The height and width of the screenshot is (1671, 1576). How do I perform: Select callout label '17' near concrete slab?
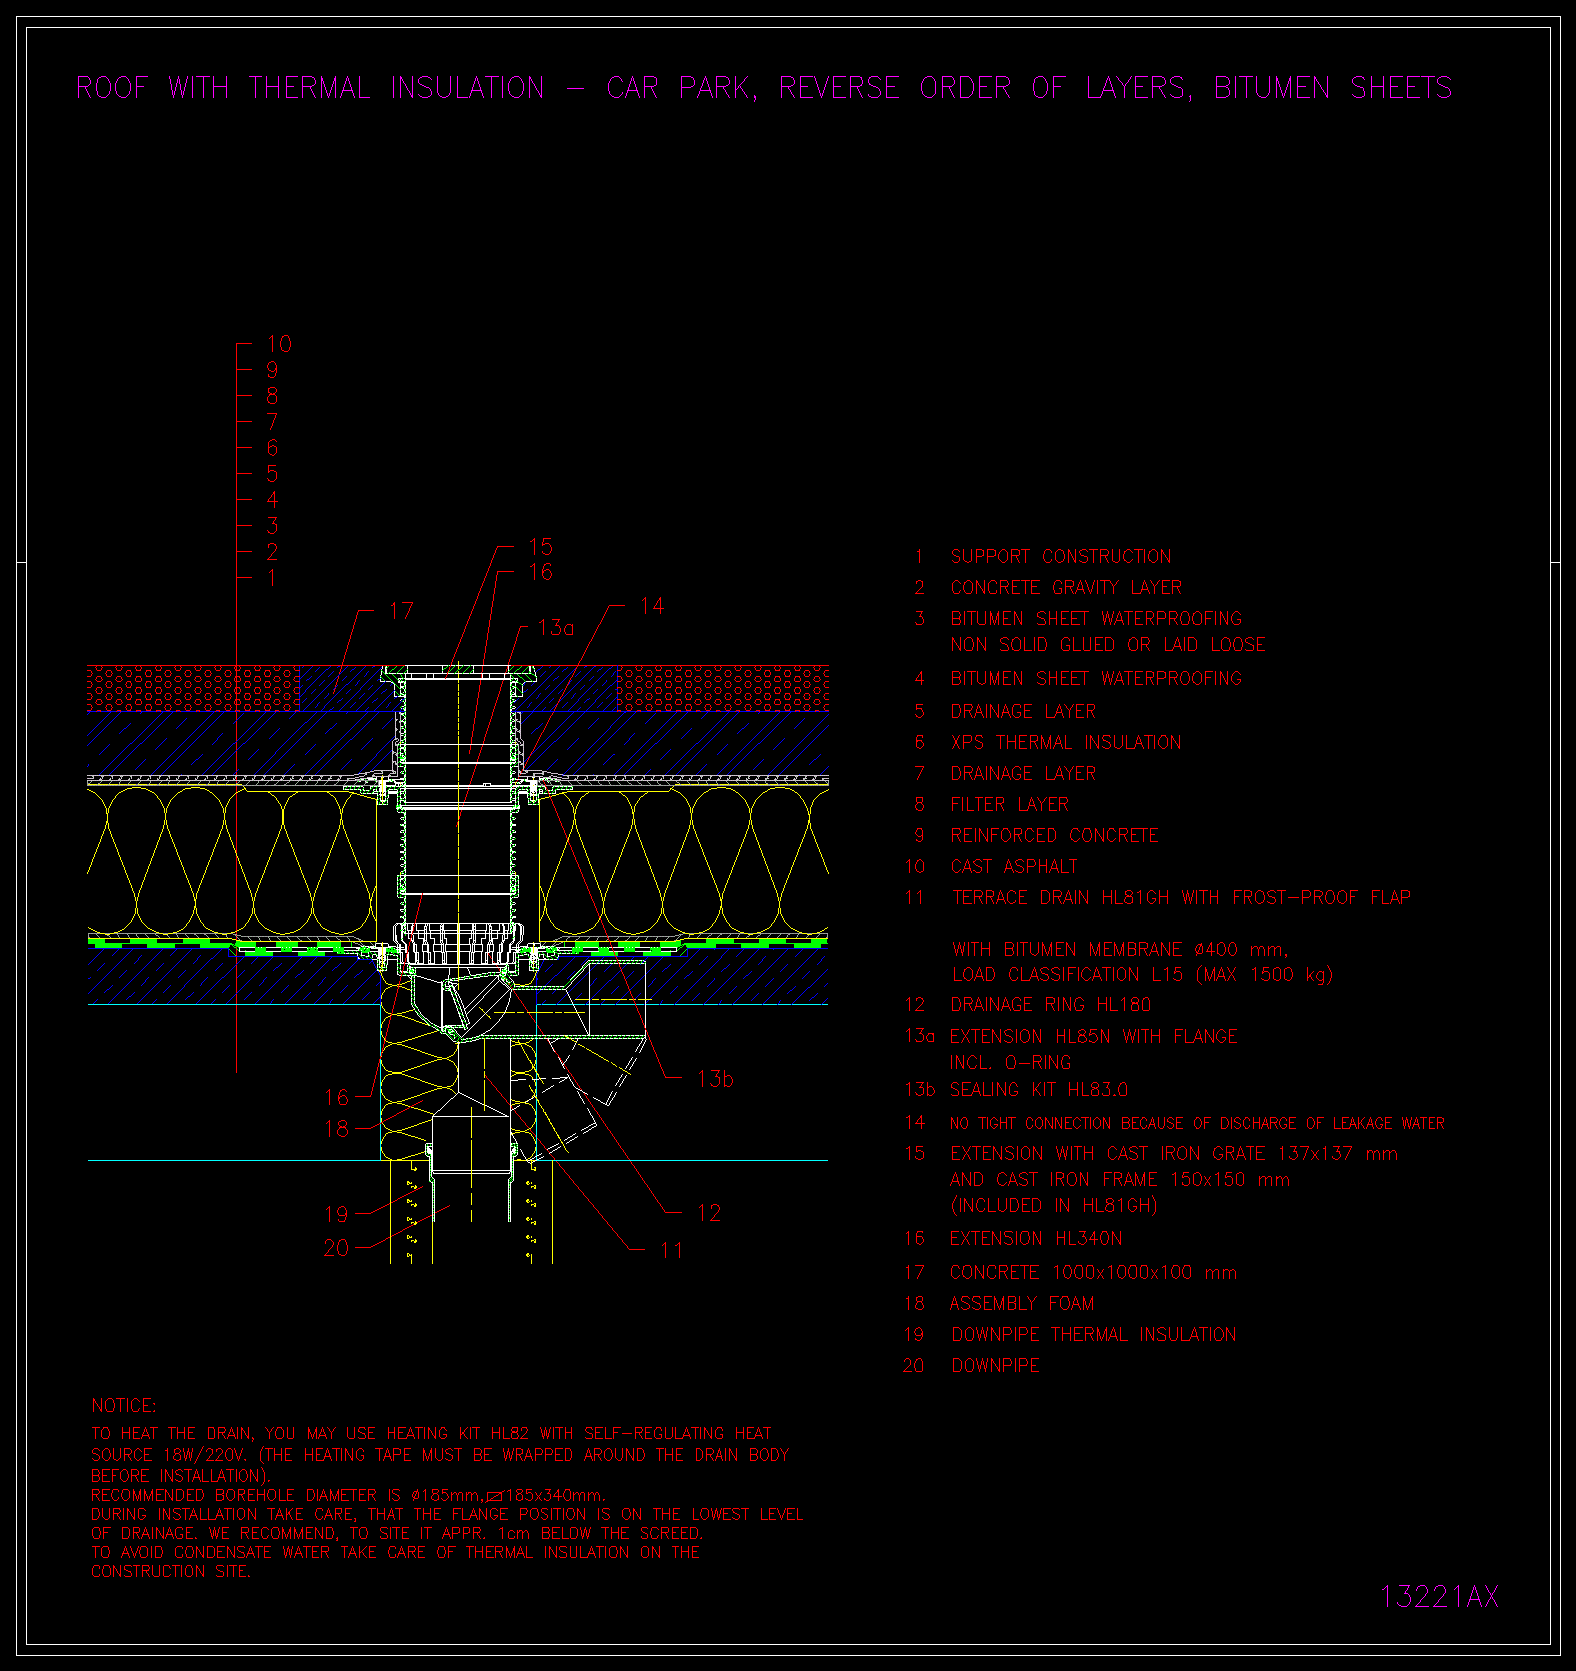point(401,611)
